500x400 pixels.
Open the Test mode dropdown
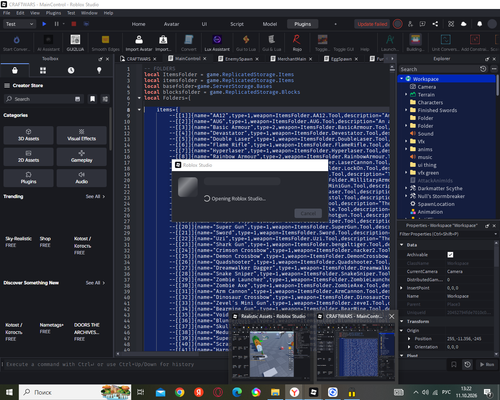coord(19,24)
